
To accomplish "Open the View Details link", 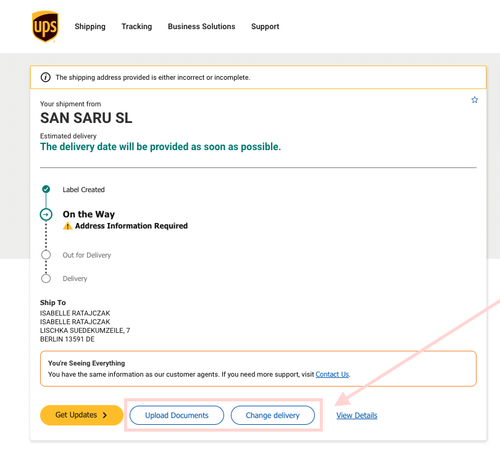I will pos(357,415).
